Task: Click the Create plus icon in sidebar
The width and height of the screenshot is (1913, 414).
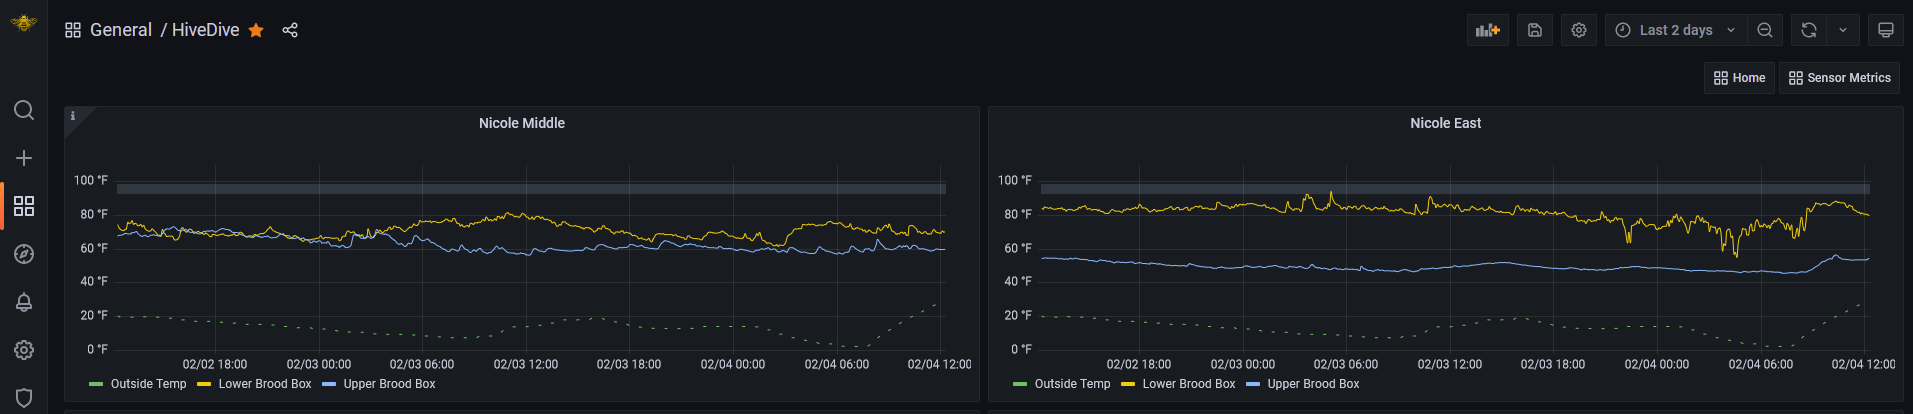Action: pyautogui.click(x=24, y=158)
